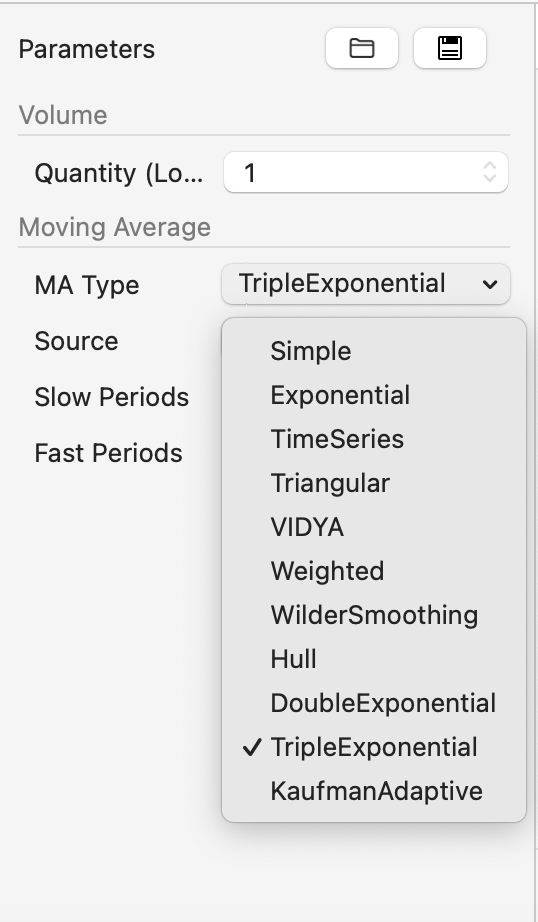This screenshot has width=538, height=922.
Task: Select Weighted in dropdown list
Action: 374,571
